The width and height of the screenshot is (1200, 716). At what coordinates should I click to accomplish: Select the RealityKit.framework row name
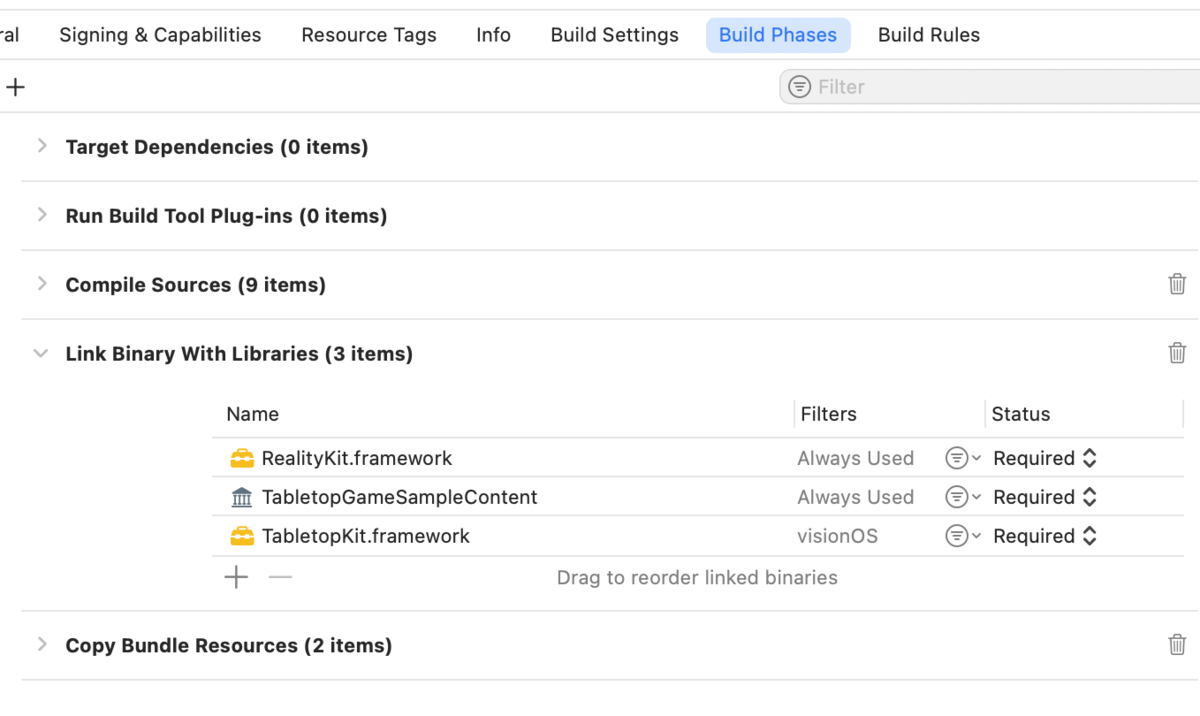click(x=357, y=458)
